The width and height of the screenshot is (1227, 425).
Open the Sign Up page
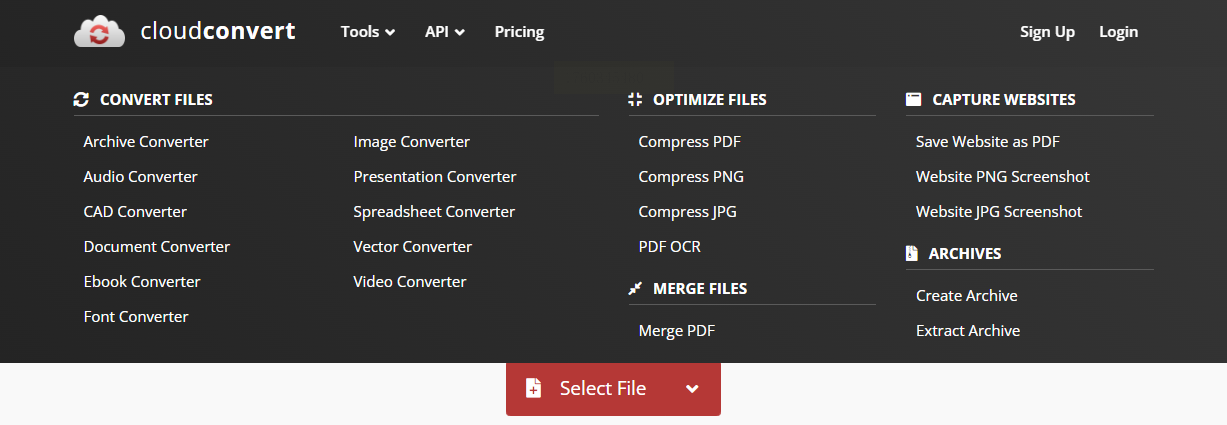[1047, 32]
